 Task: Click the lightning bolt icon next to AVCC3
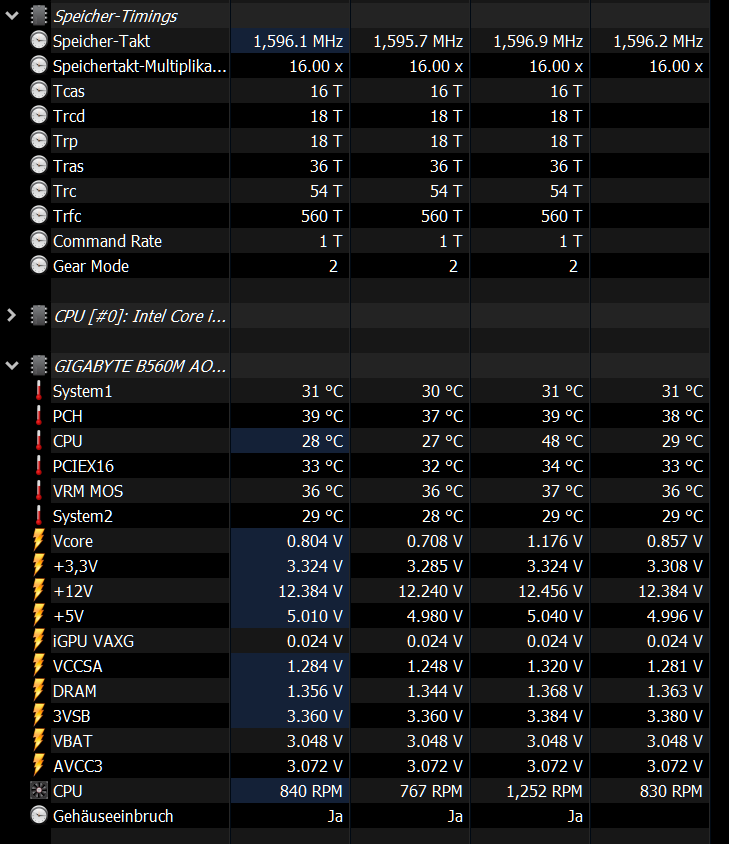pos(39,765)
